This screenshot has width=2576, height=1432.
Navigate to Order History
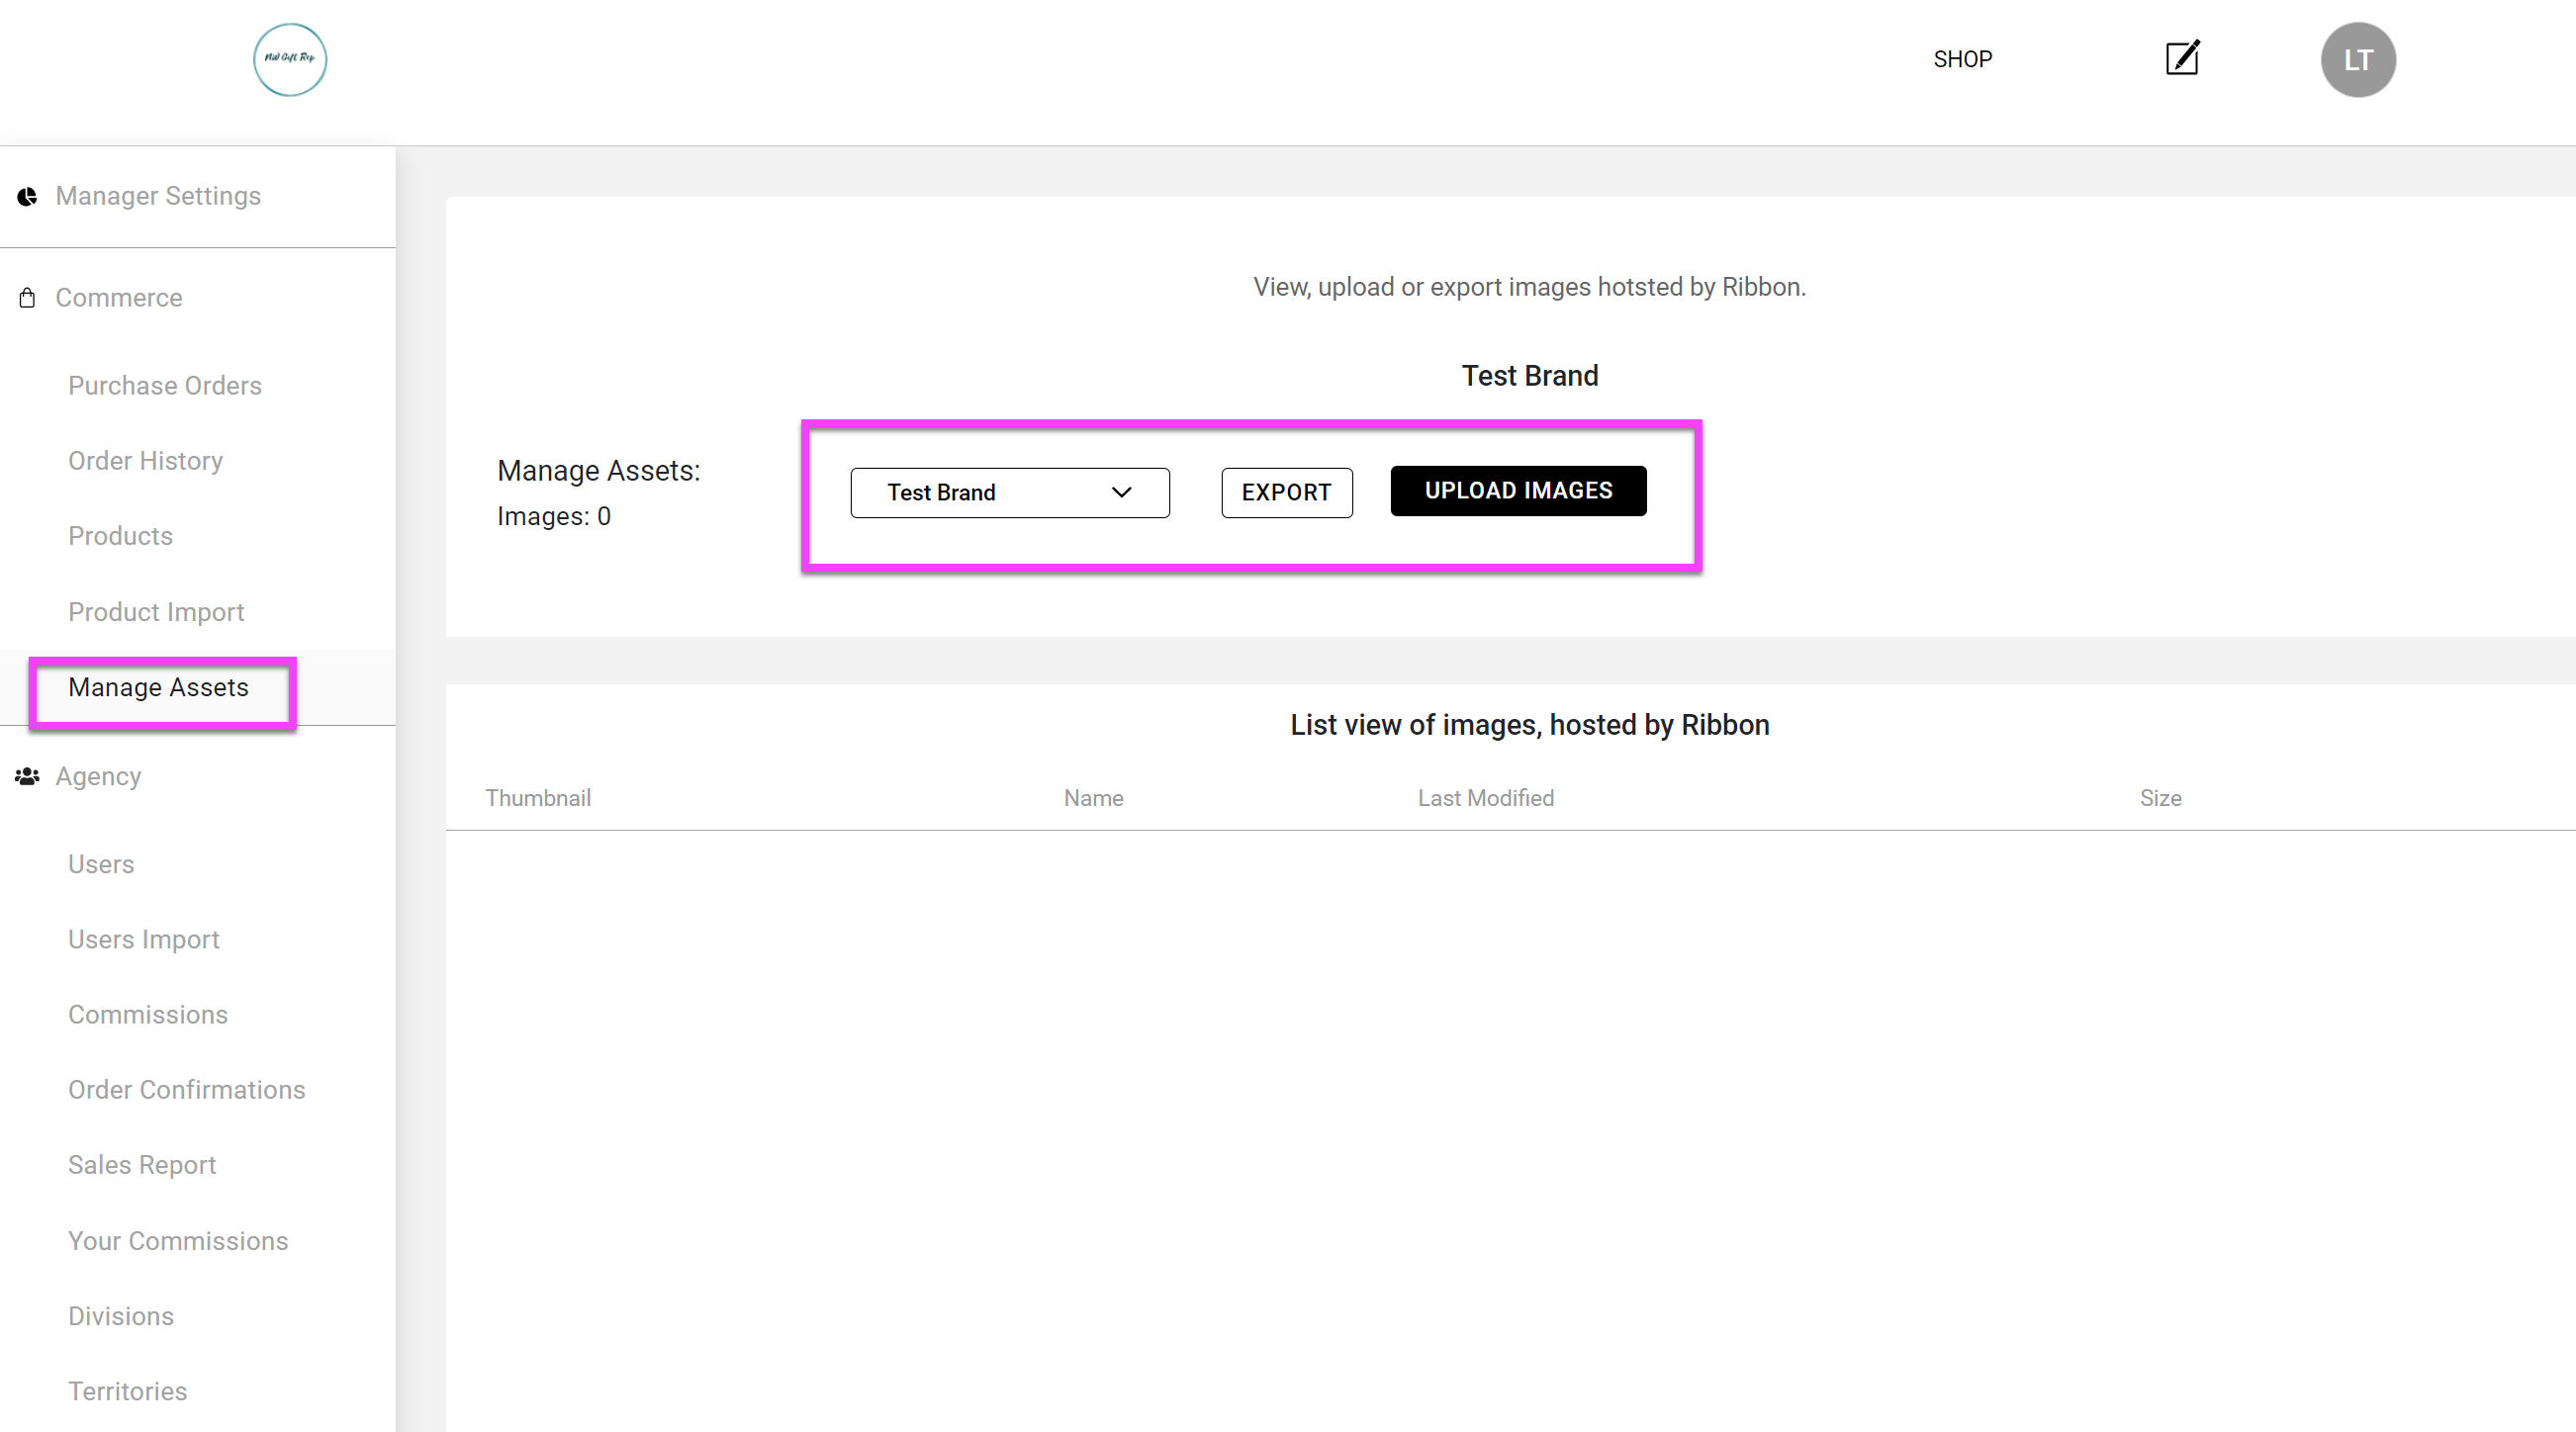[145, 461]
